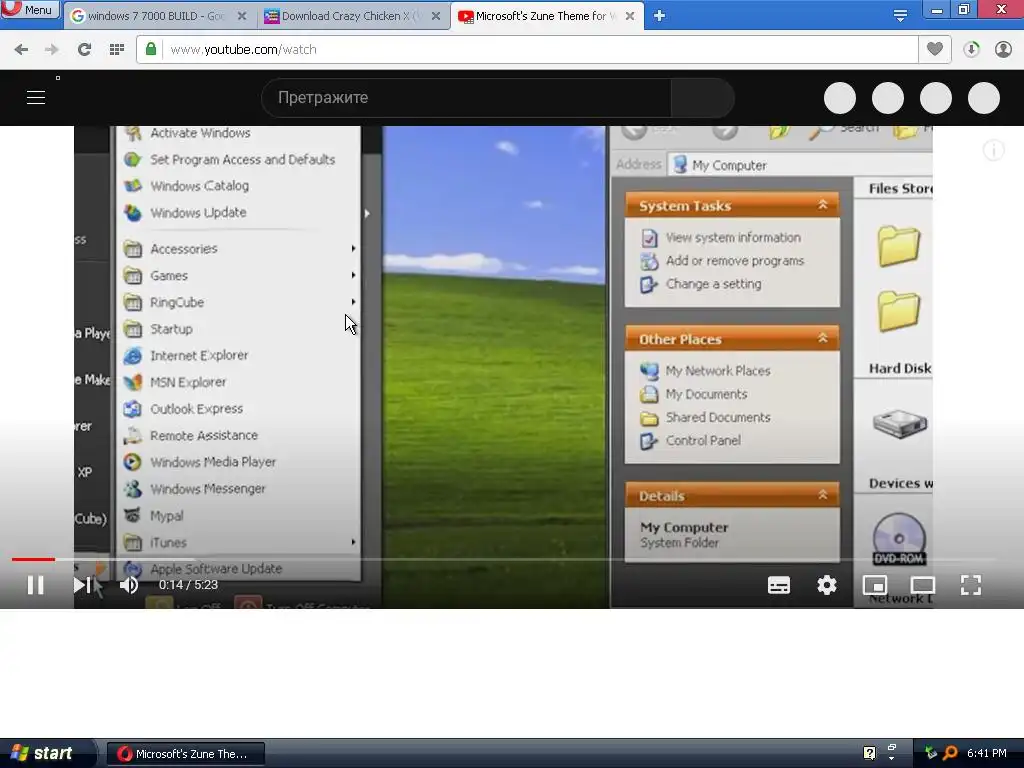Go back to previous page

pos(21,50)
